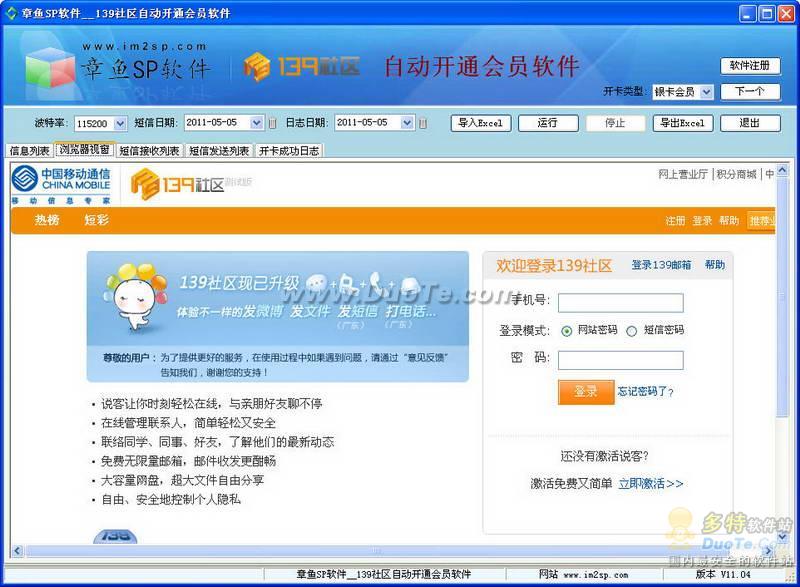Click the app icon in the title bar
The width and height of the screenshot is (800, 587).
tap(11, 13)
